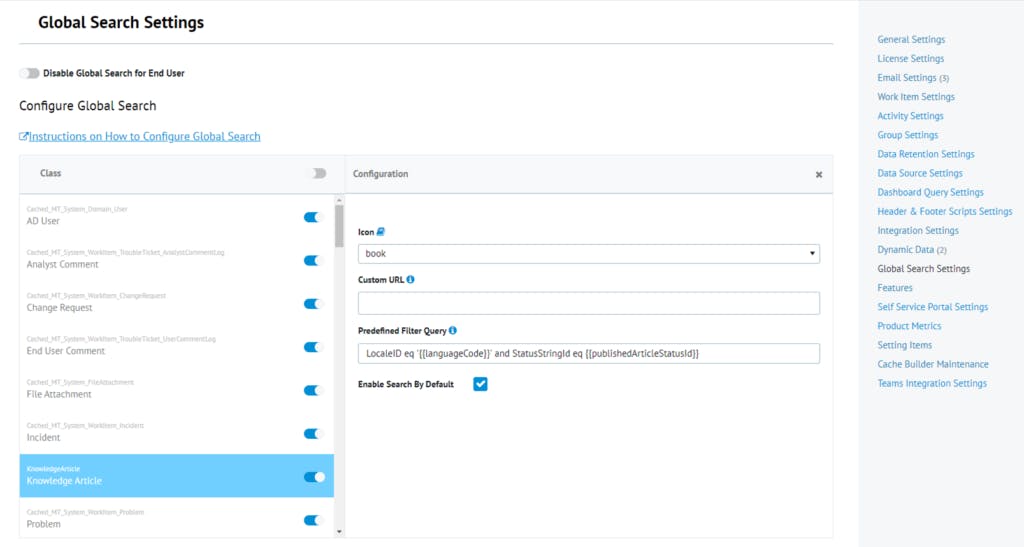Toggle Disable Global Search for End User
Screen dimensions: 1024x547
point(30,73)
